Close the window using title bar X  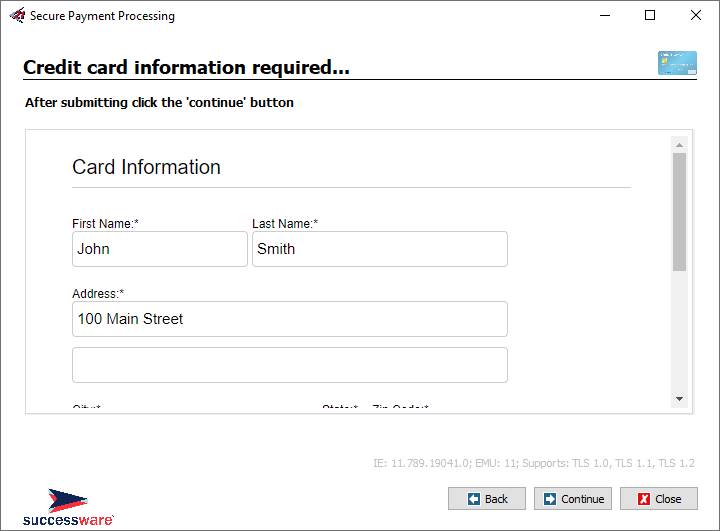[696, 16]
